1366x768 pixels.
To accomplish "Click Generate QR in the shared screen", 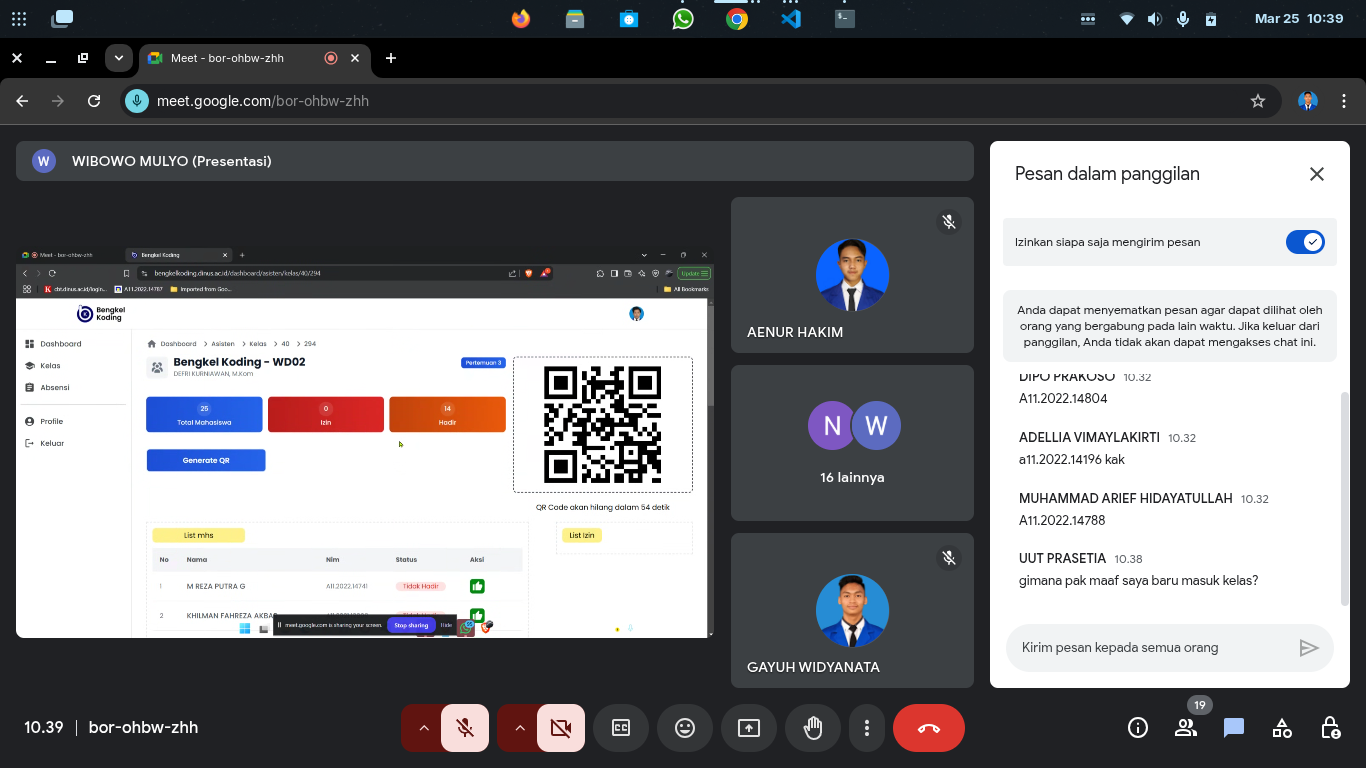I will pos(206,460).
